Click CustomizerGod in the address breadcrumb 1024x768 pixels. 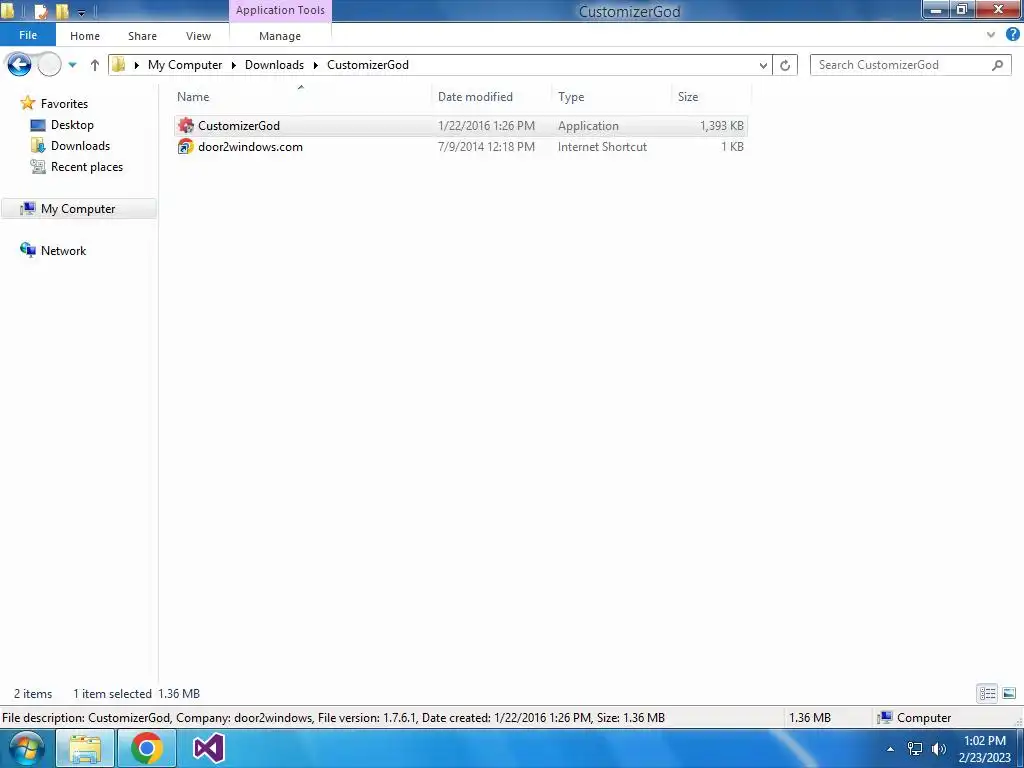[368, 65]
